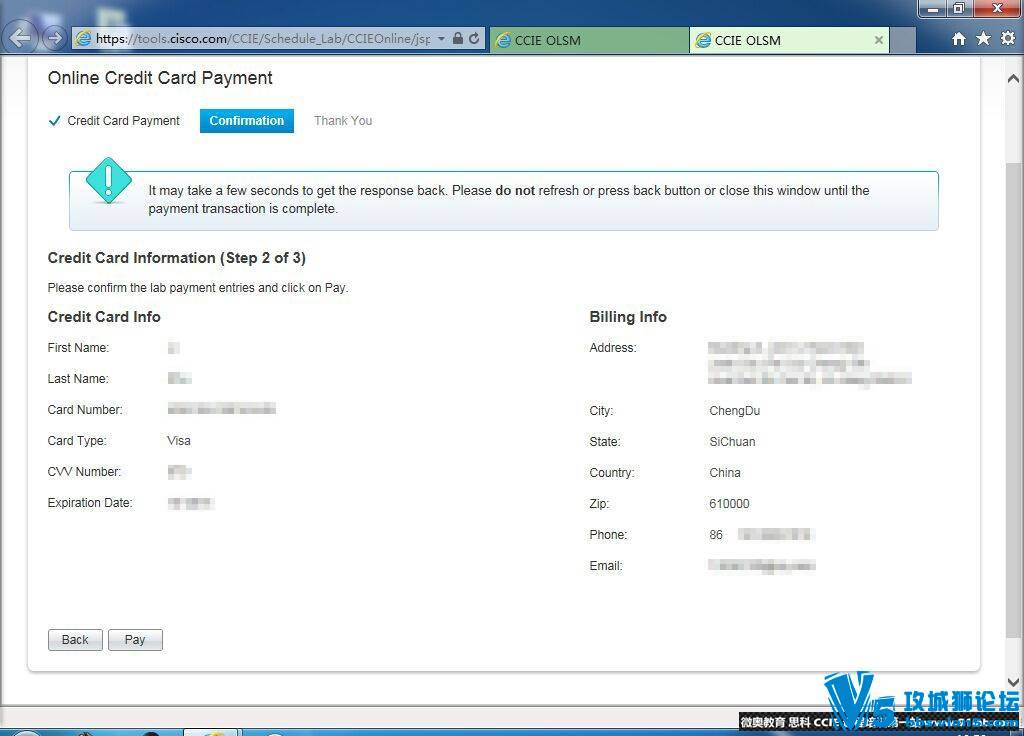1024x736 pixels.
Task: Close the active CCIE OLSM tab
Action: [879, 40]
